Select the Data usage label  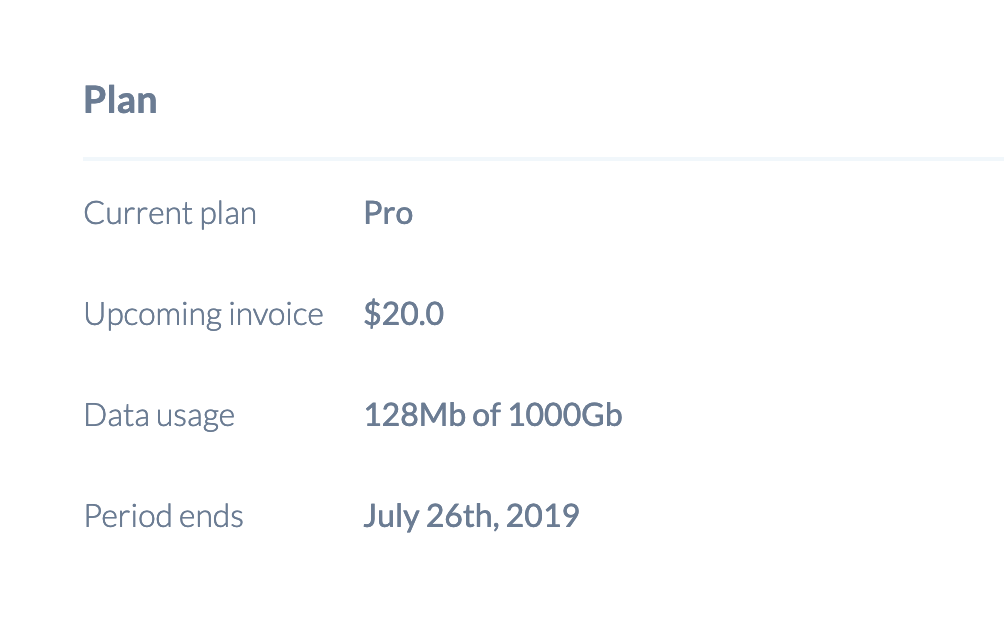click(x=159, y=416)
